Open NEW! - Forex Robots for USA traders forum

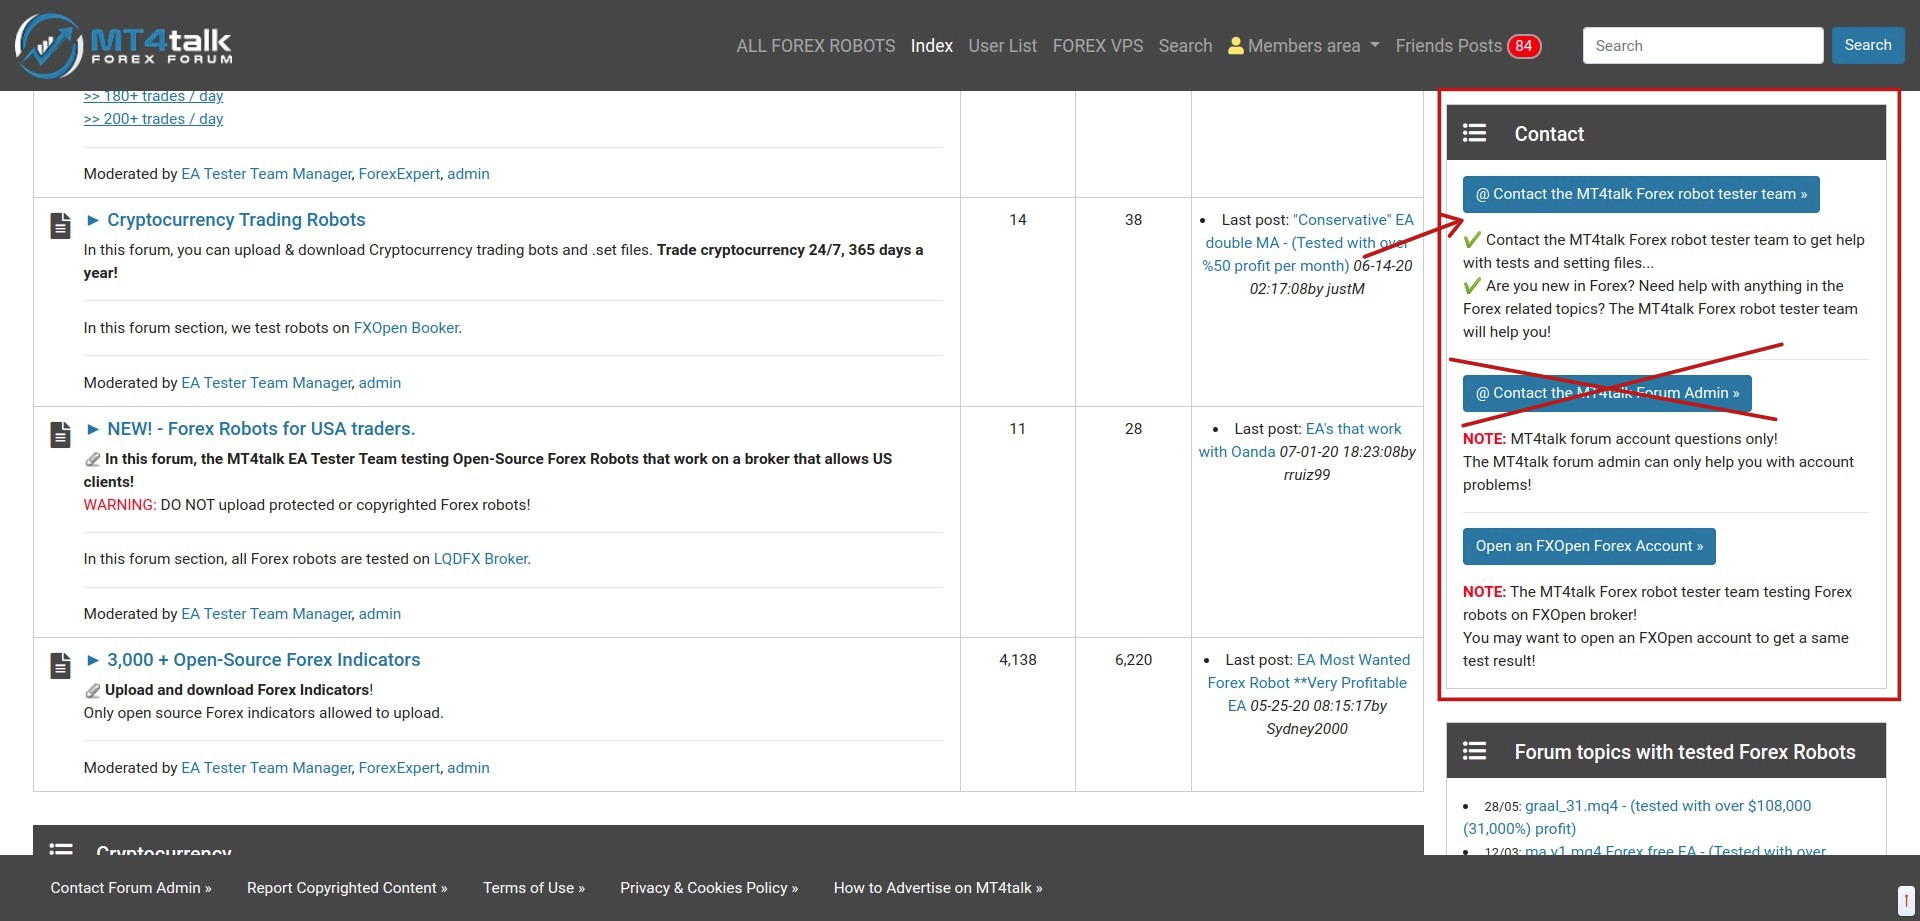(x=261, y=429)
